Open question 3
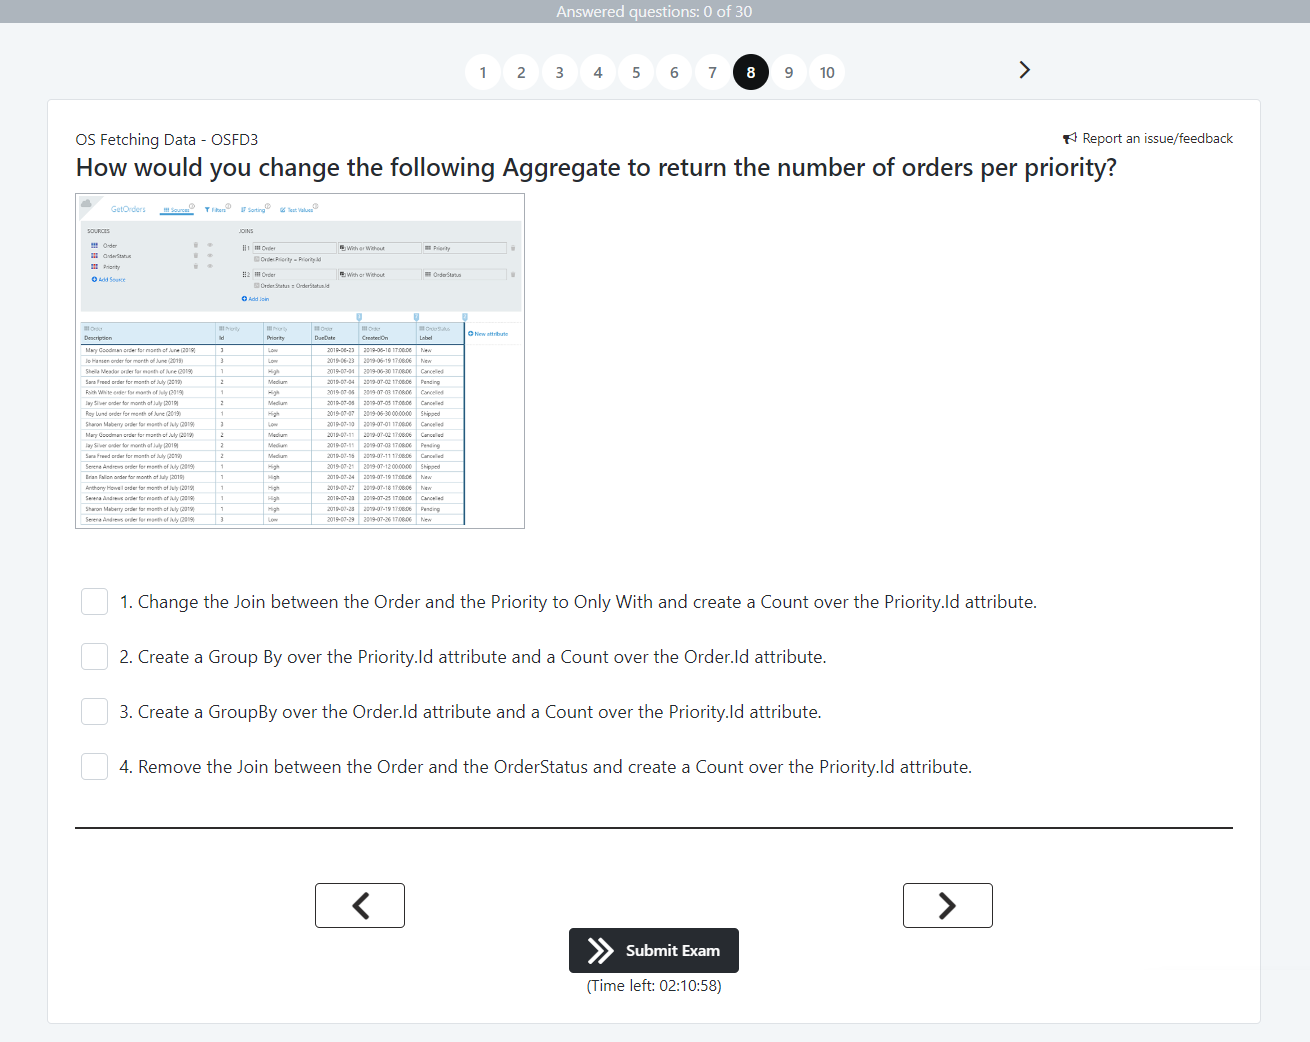Image resolution: width=1310 pixels, height=1042 pixels. coord(559,72)
